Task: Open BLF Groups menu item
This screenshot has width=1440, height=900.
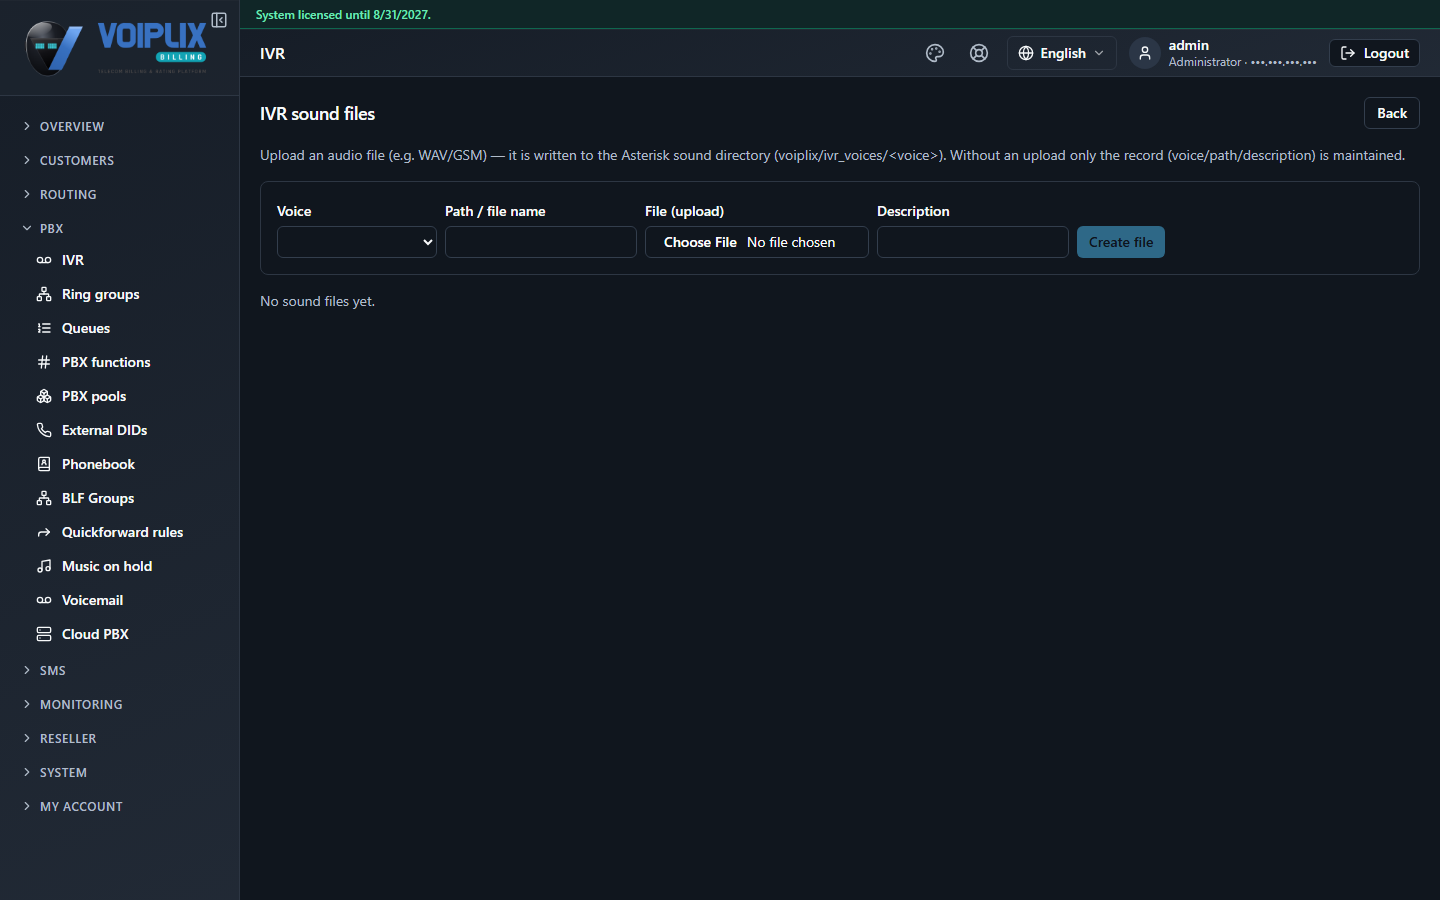Action: pos(126,498)
